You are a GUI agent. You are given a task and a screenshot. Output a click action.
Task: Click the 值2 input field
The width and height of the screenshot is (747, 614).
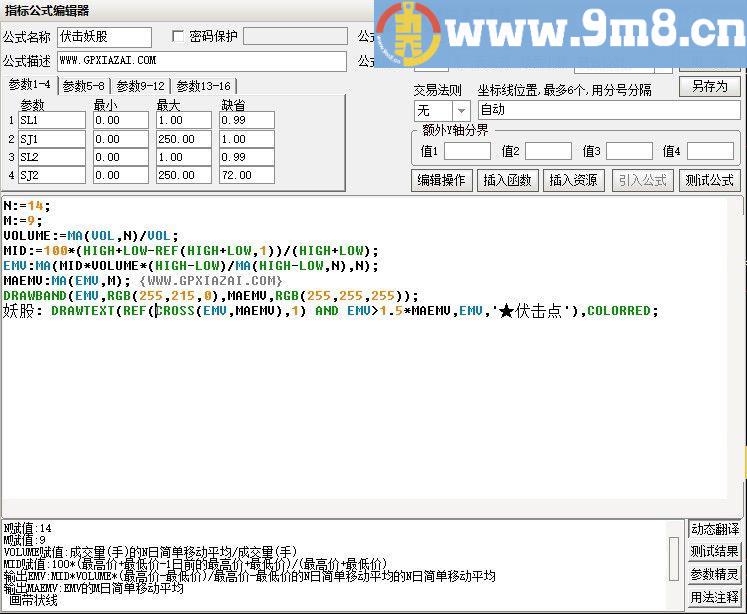(548, 151)
